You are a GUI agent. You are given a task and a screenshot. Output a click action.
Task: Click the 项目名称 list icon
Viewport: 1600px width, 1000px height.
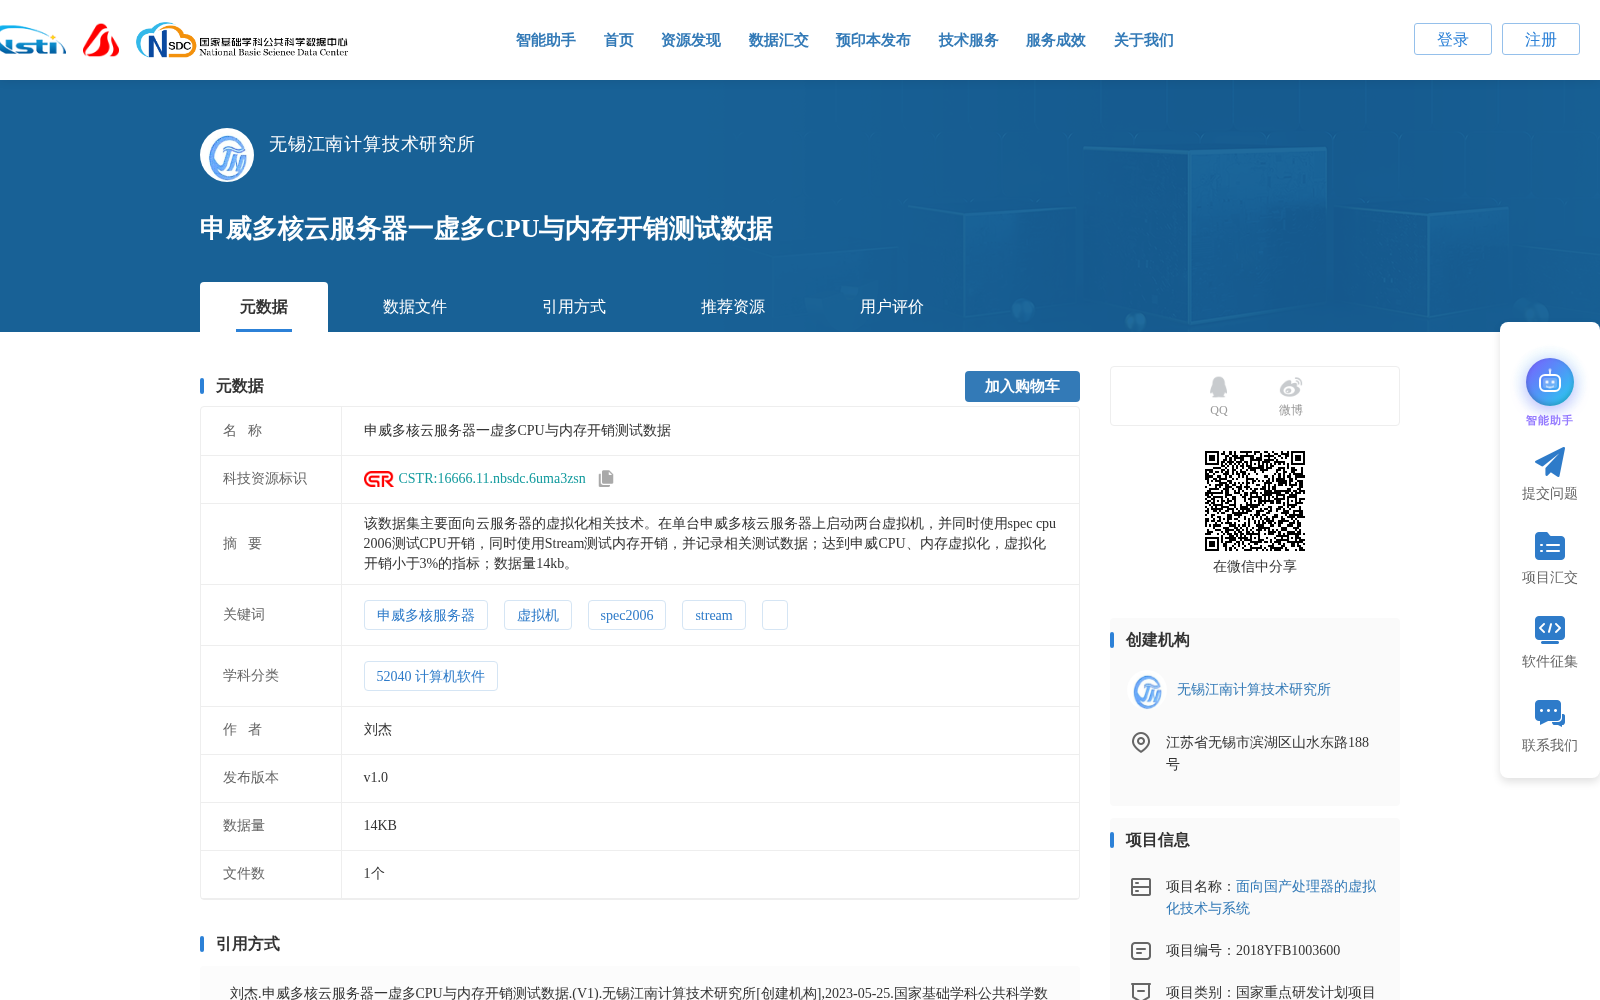1140,887
